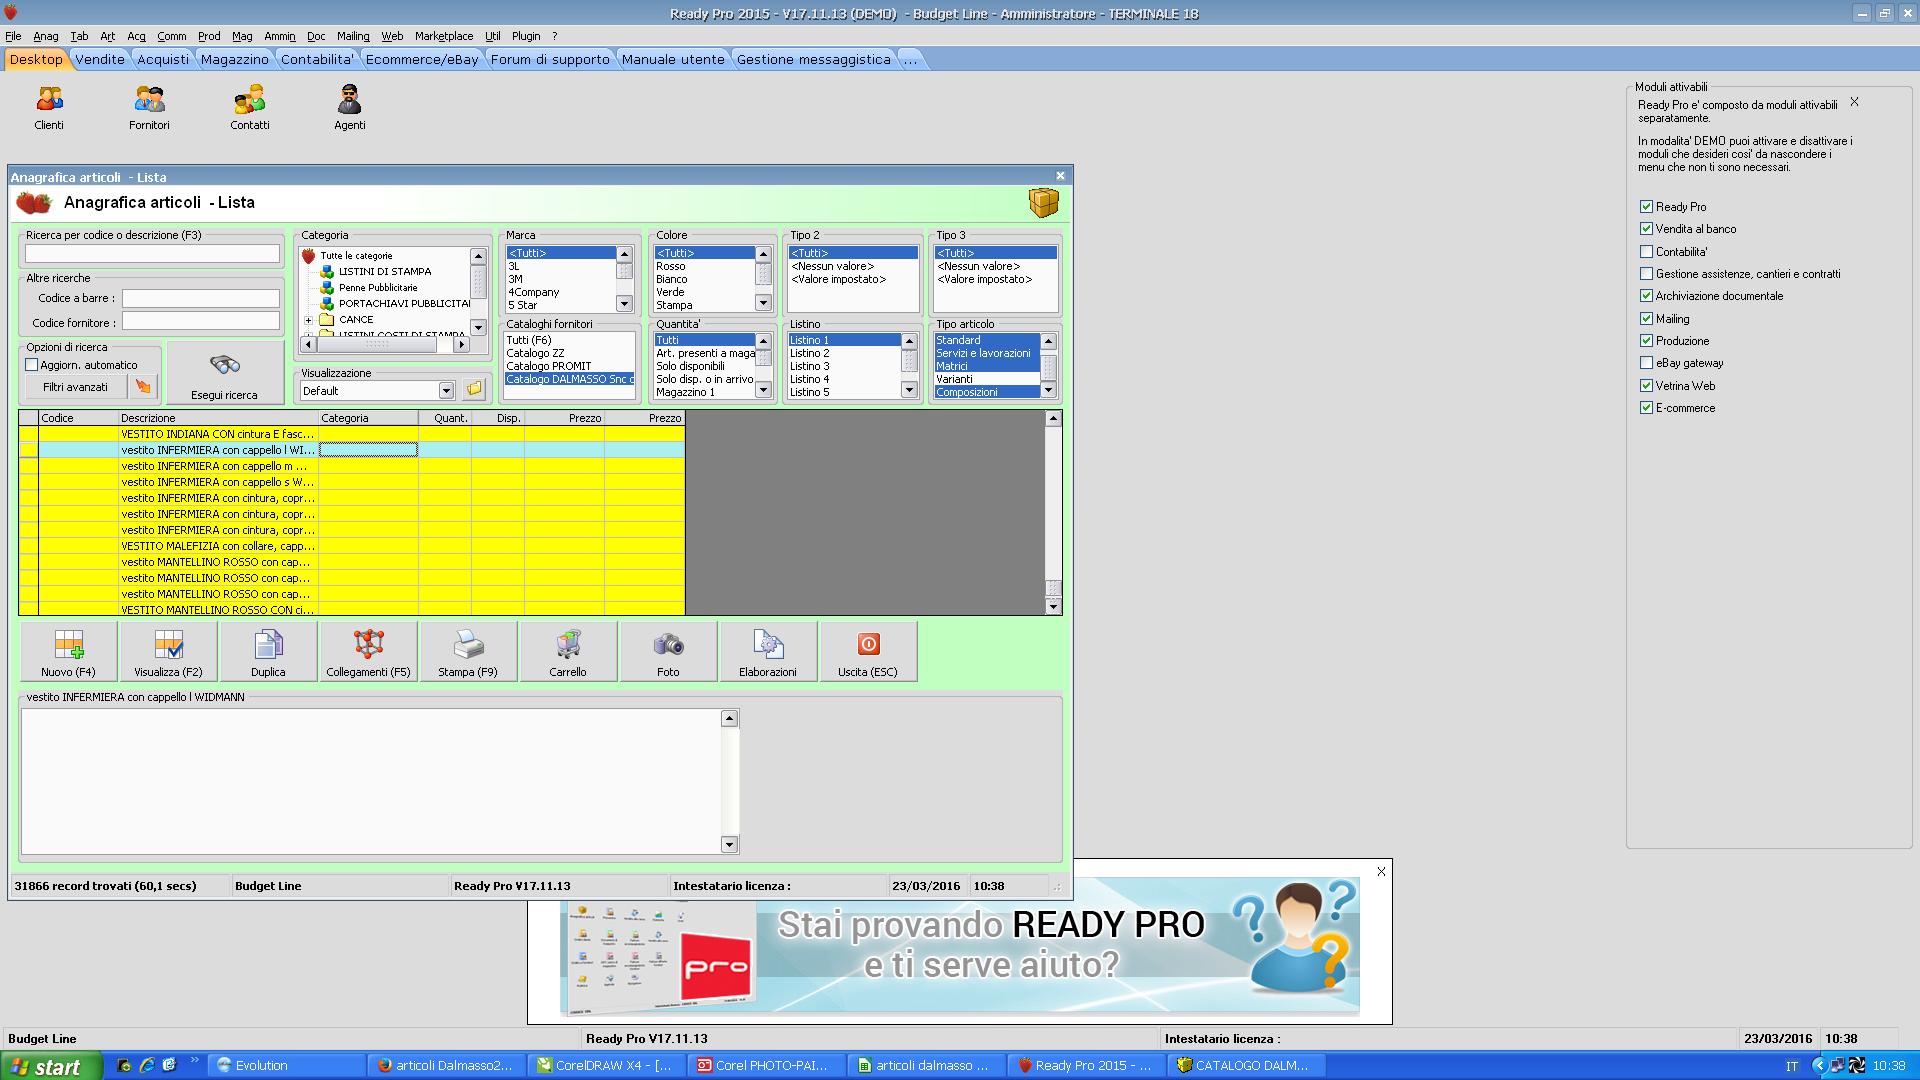The height and width of the screenshot is (1080, 1920).
Task: Switch to CorelDRAW X4 taskbar item
Action: [x=607, y=1066]
